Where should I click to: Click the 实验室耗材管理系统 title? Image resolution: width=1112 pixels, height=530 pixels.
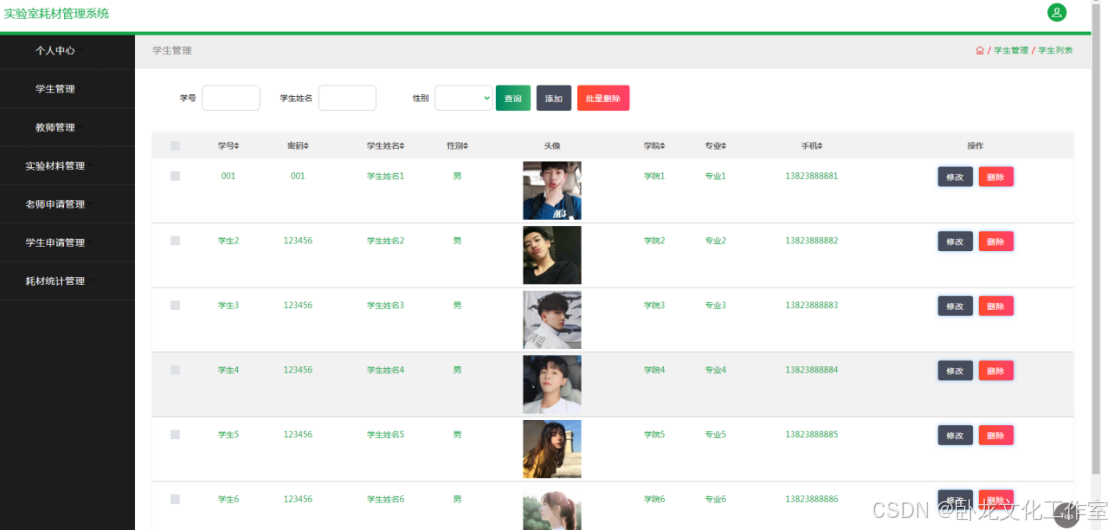[57, 13]
